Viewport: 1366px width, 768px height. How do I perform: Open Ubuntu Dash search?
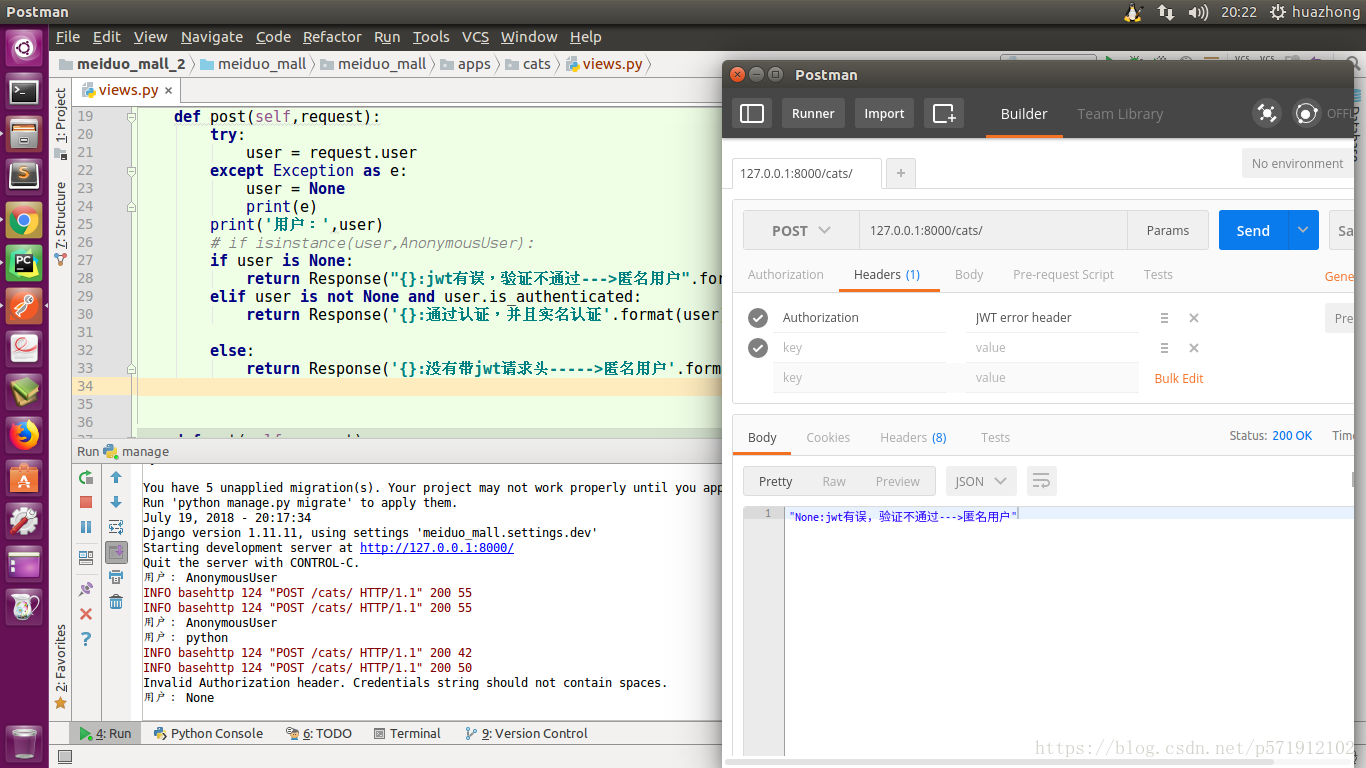[24, 47]
